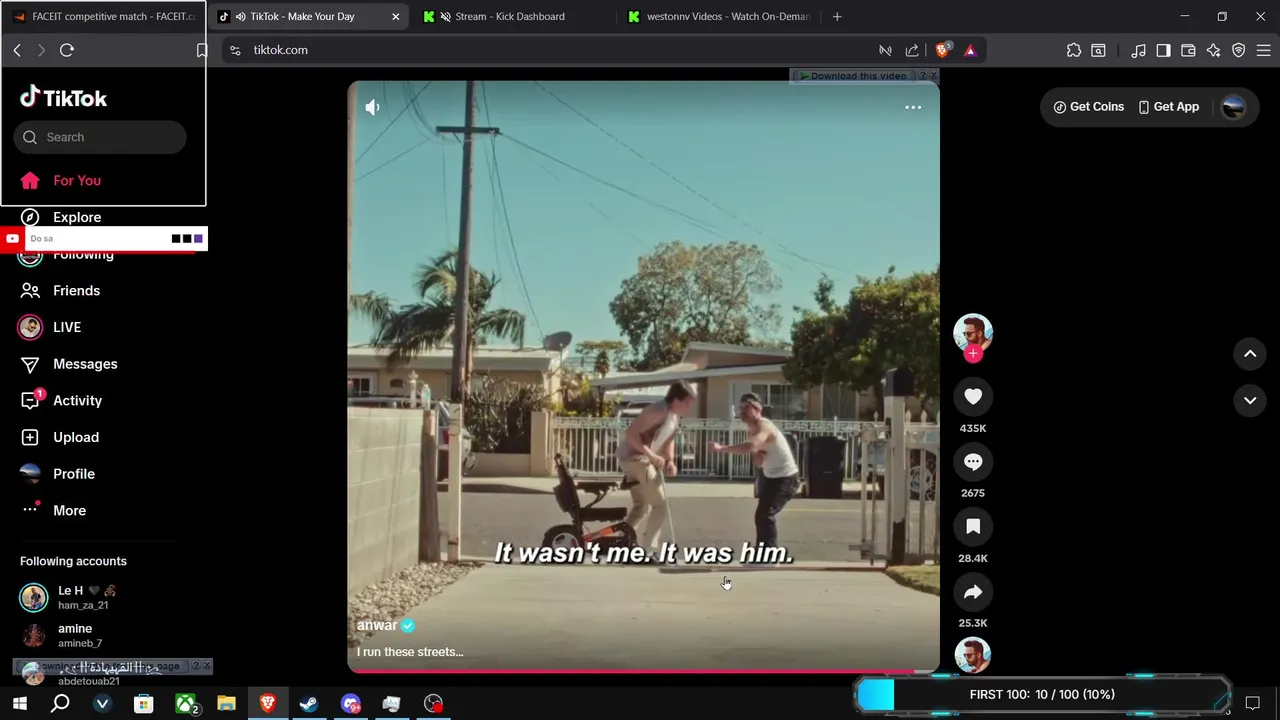Follow anwar with the red plus badge
This screenshot has height=720, width=1280.
point(973,353)
